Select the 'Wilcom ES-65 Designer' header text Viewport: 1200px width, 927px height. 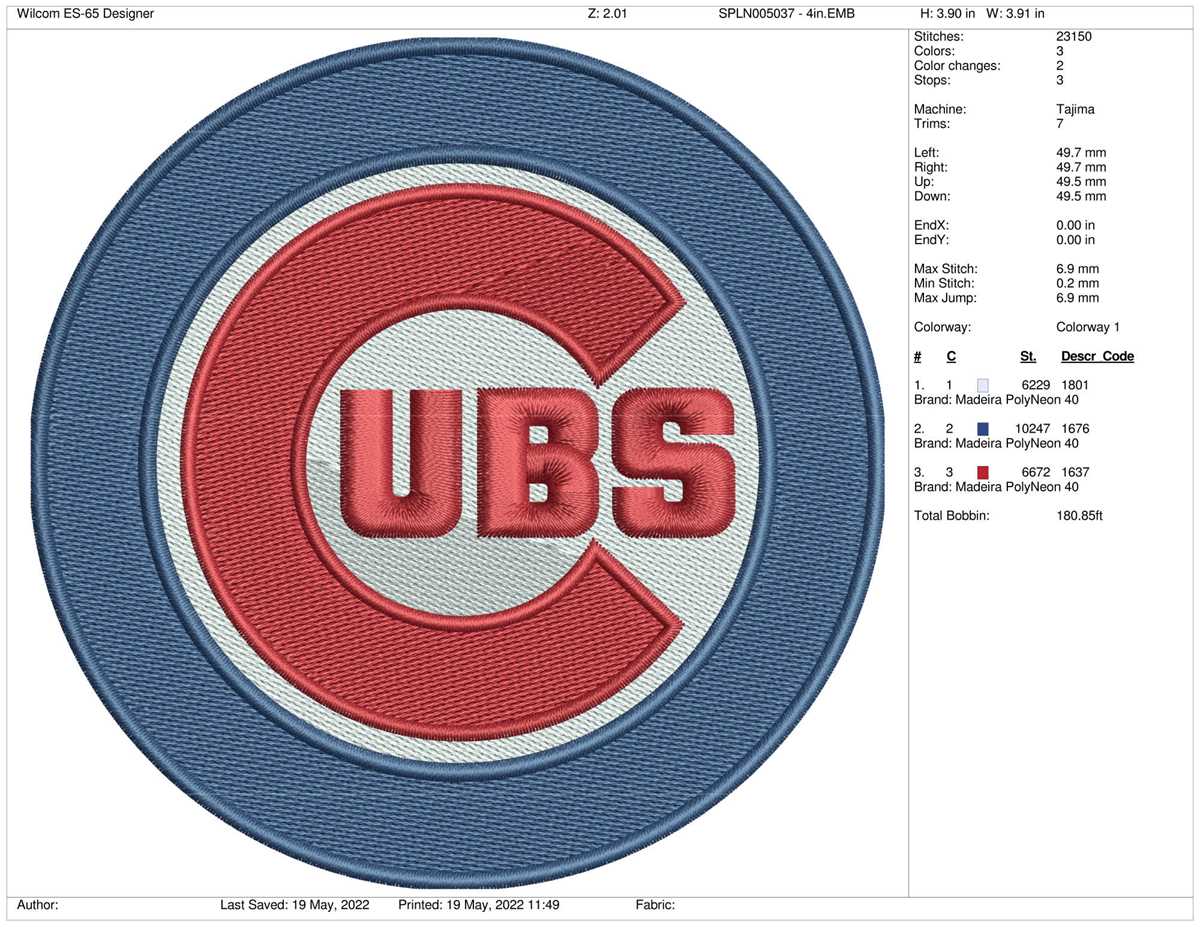pyautogui.click(x=86, y=14)
